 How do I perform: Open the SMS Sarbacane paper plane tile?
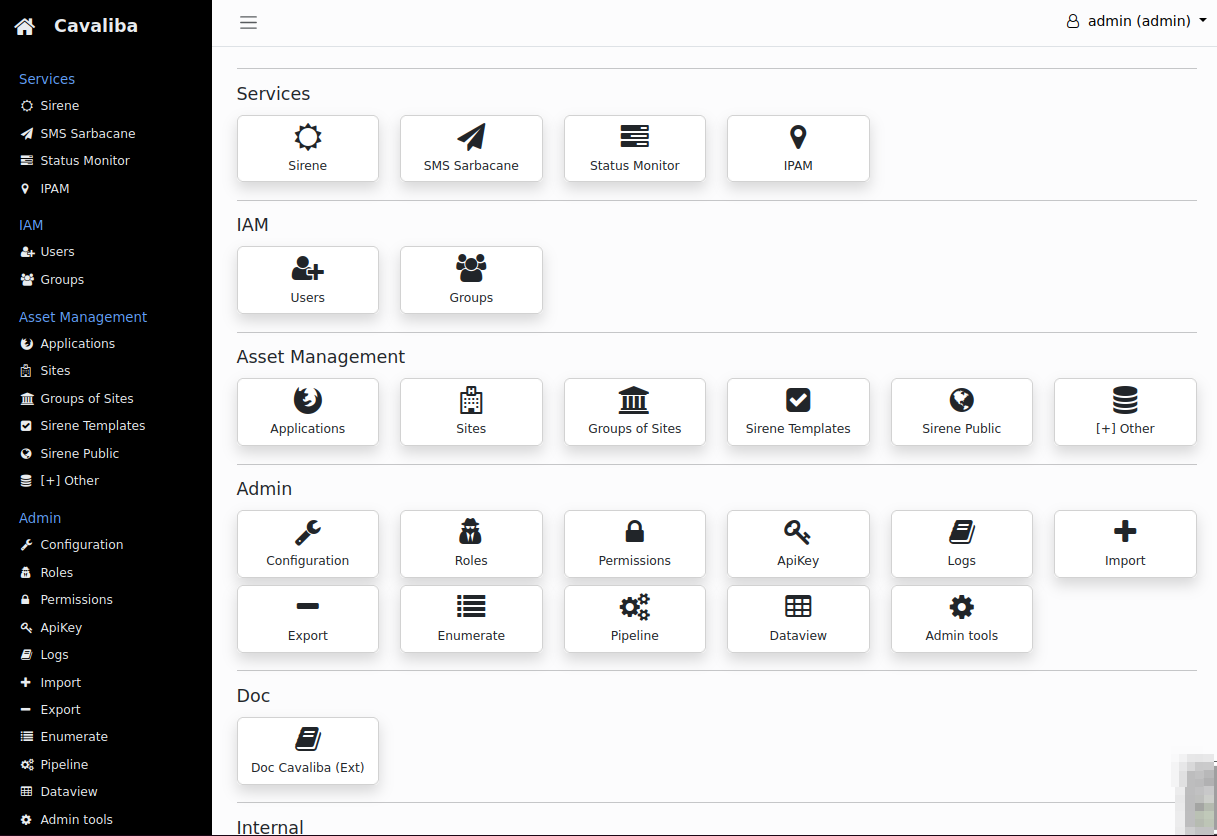pos(471,148)
